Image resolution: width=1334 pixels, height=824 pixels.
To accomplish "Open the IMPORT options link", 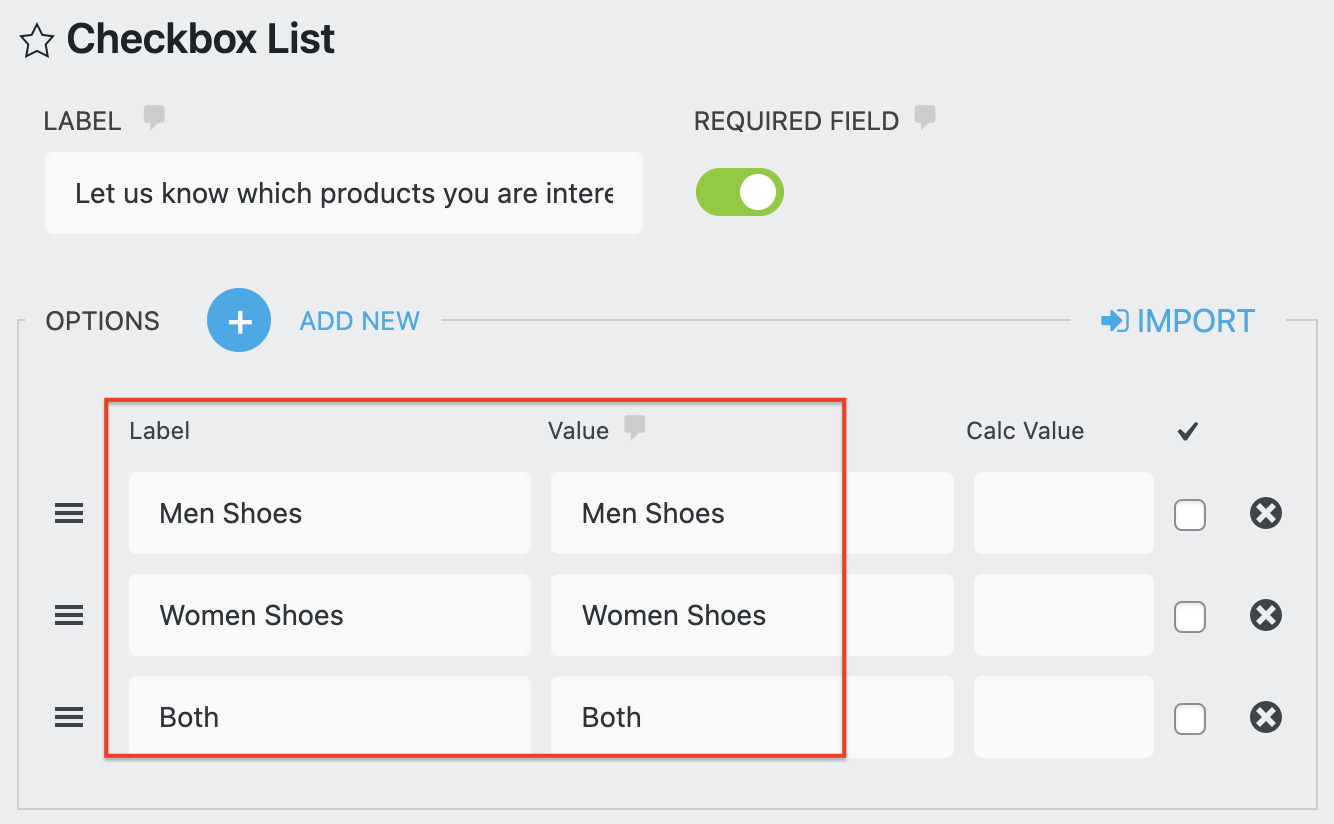I will 1195,320.
